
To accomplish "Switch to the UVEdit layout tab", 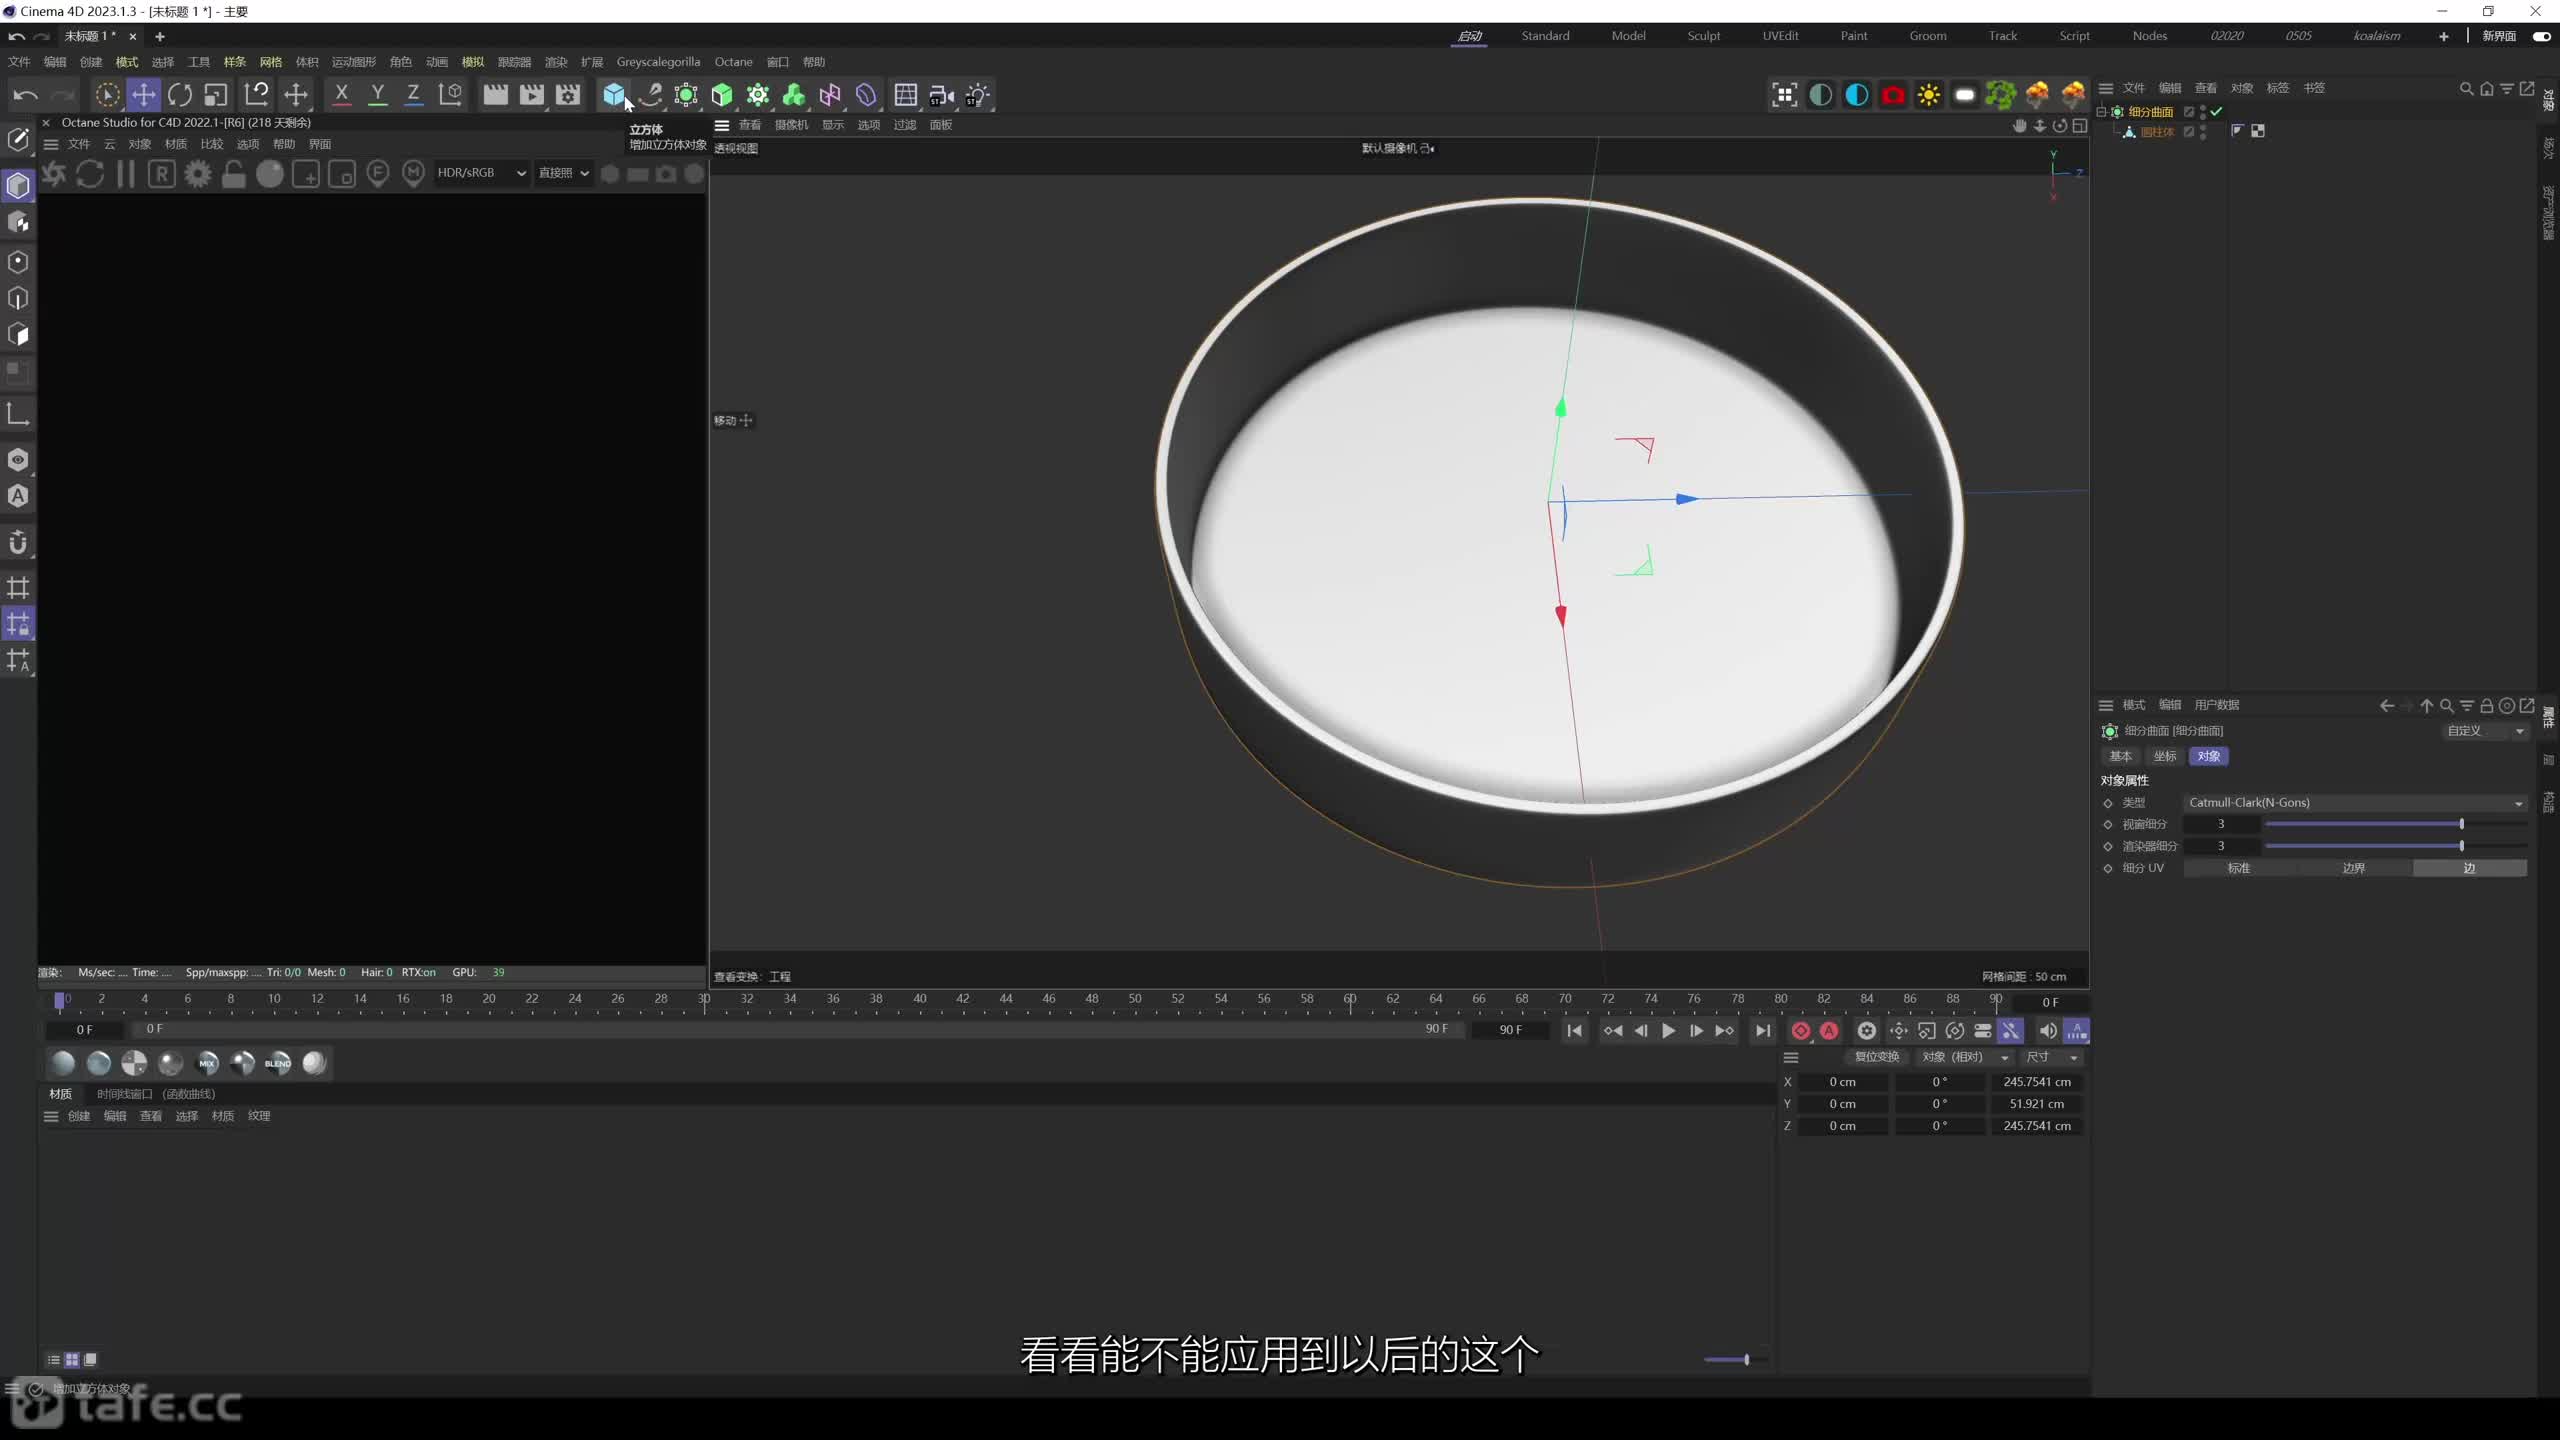I will (x=1780, y=36).
